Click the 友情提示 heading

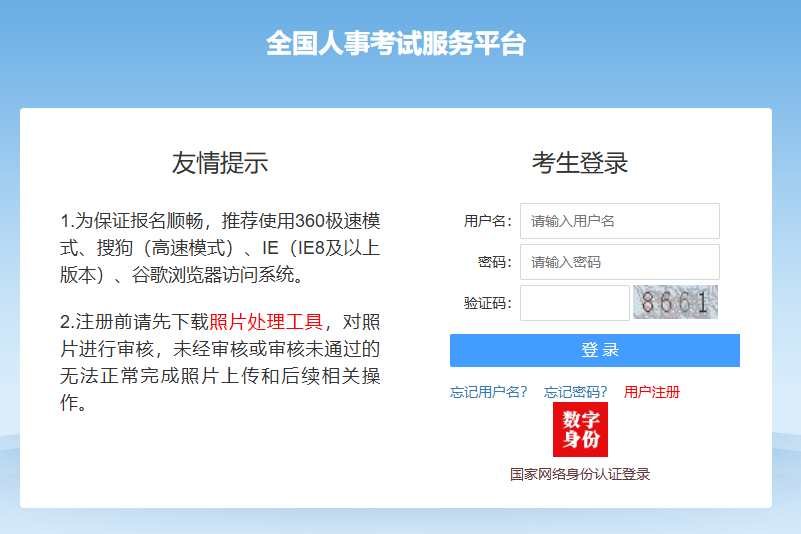pos(220,163)
